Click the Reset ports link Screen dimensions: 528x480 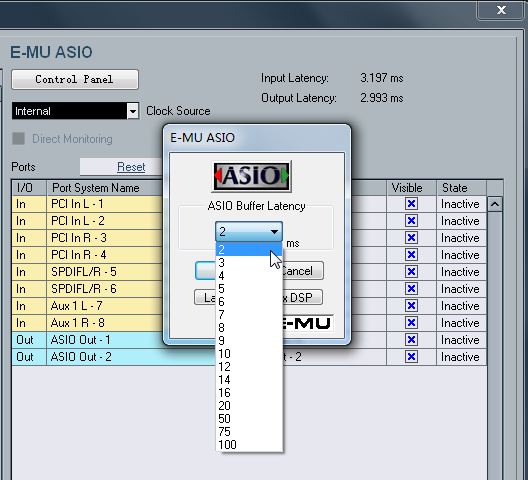click(x=131, y=167)
